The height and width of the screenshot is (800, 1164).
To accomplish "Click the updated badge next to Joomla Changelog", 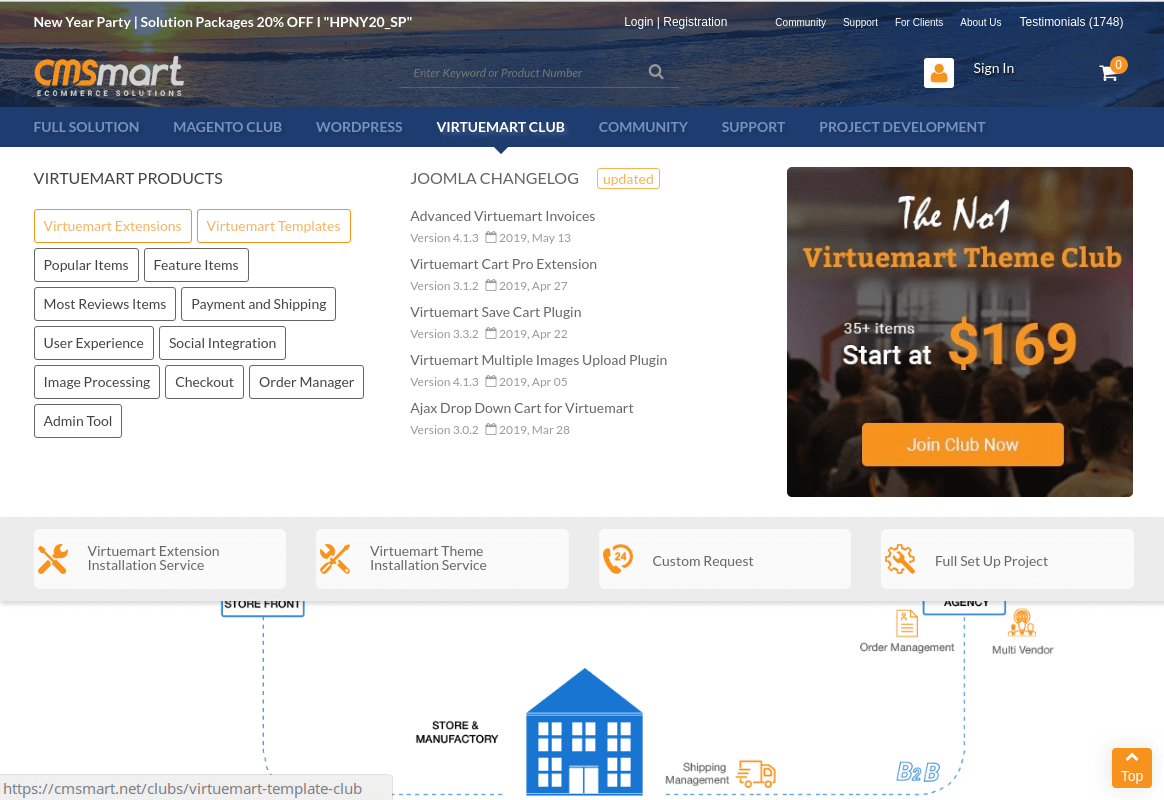I will [x=628, y=179].
